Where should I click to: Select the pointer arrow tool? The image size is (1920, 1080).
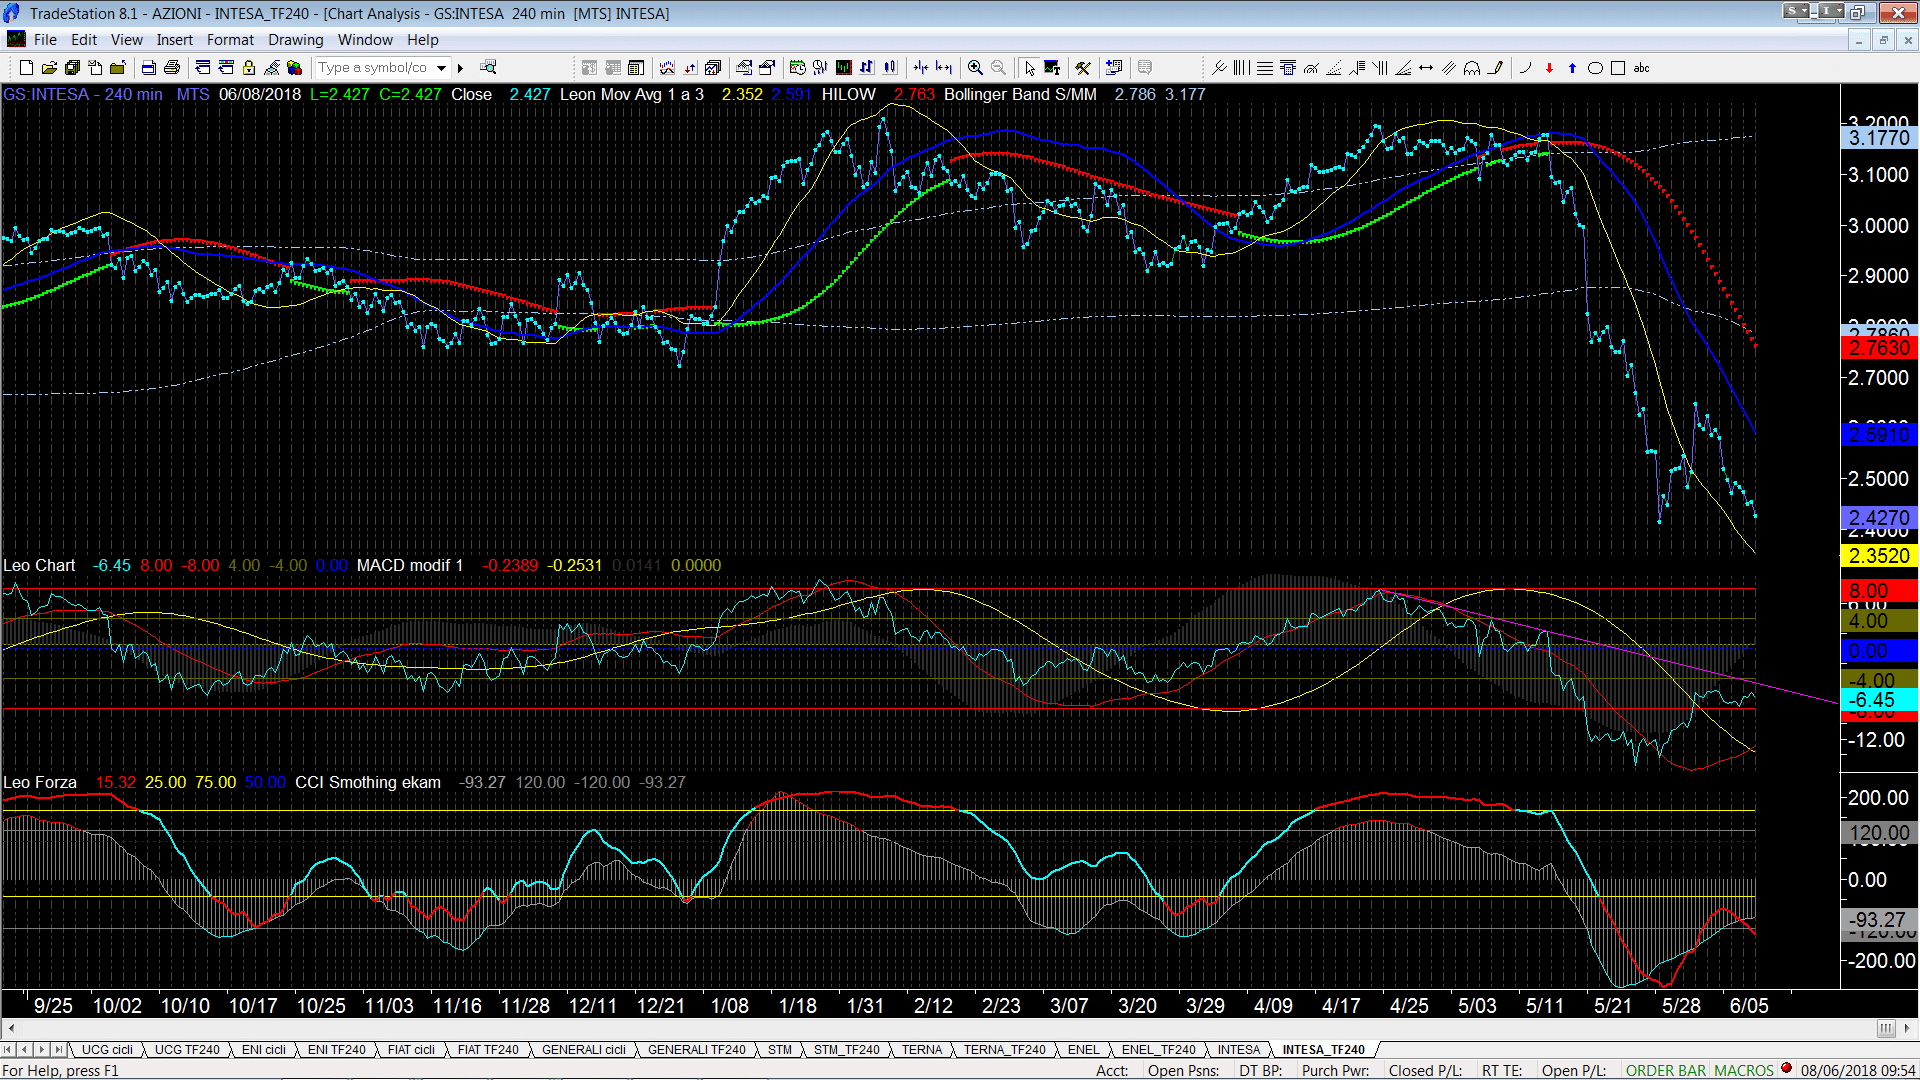point(1030,68)
